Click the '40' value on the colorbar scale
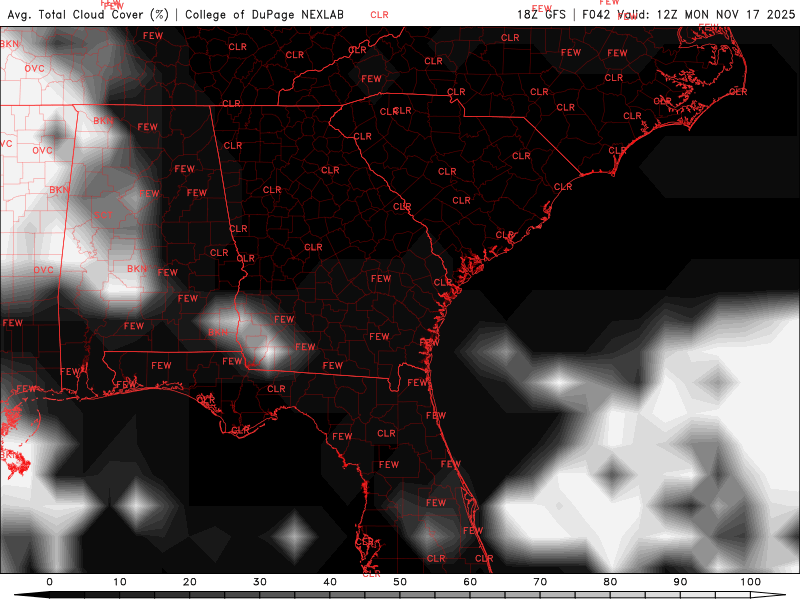Image resolution: width=800 pixels, height=600 pixels. [330, 582]
